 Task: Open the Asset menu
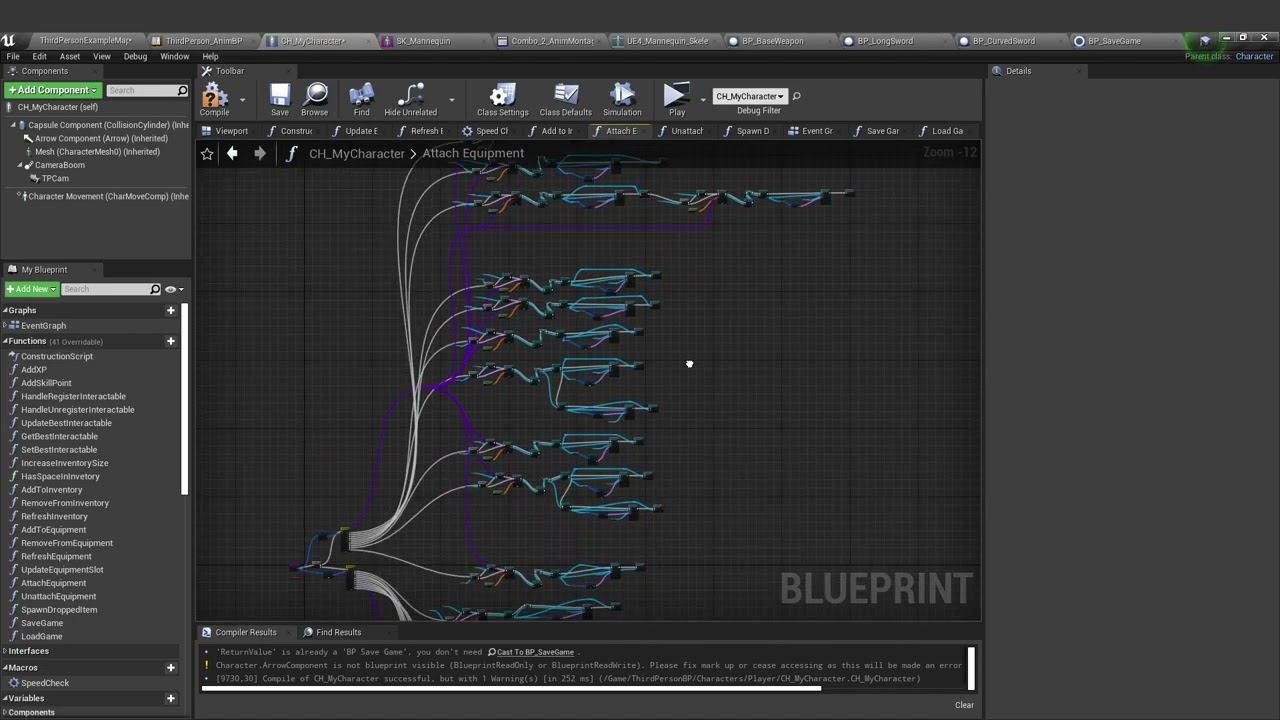(70, 56)
